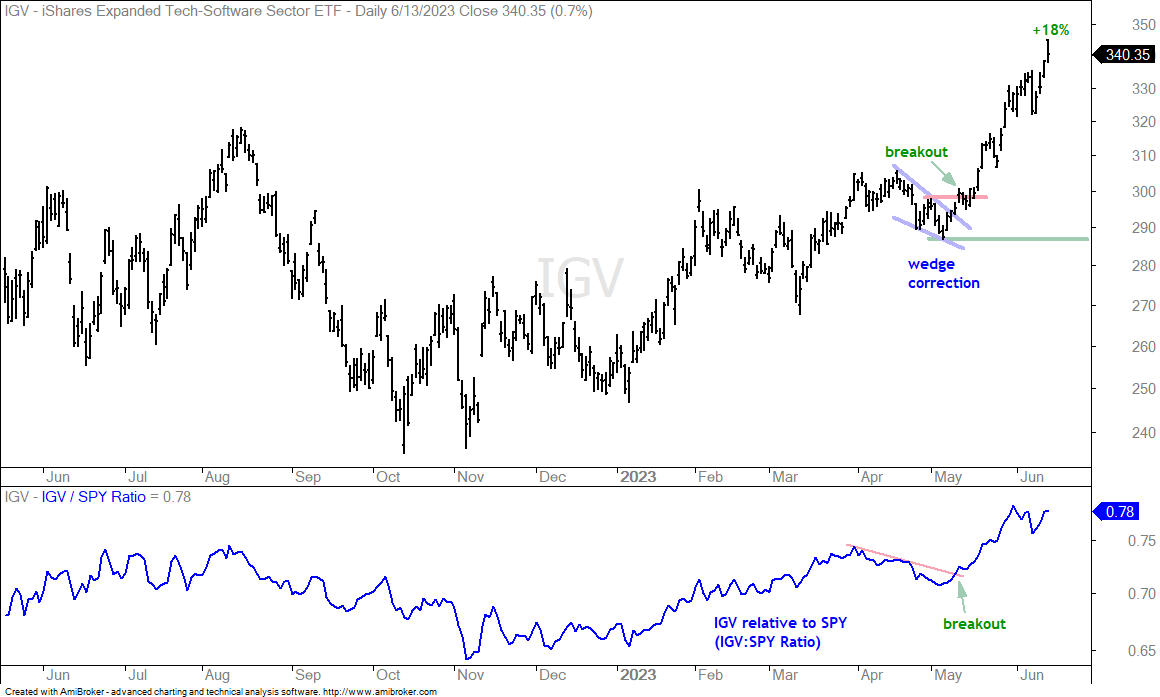Screen dimensions: 1160x697
Task: Click the IGV / SPY Ratio title
Action: pyautogui.click(x=94, y=497)
